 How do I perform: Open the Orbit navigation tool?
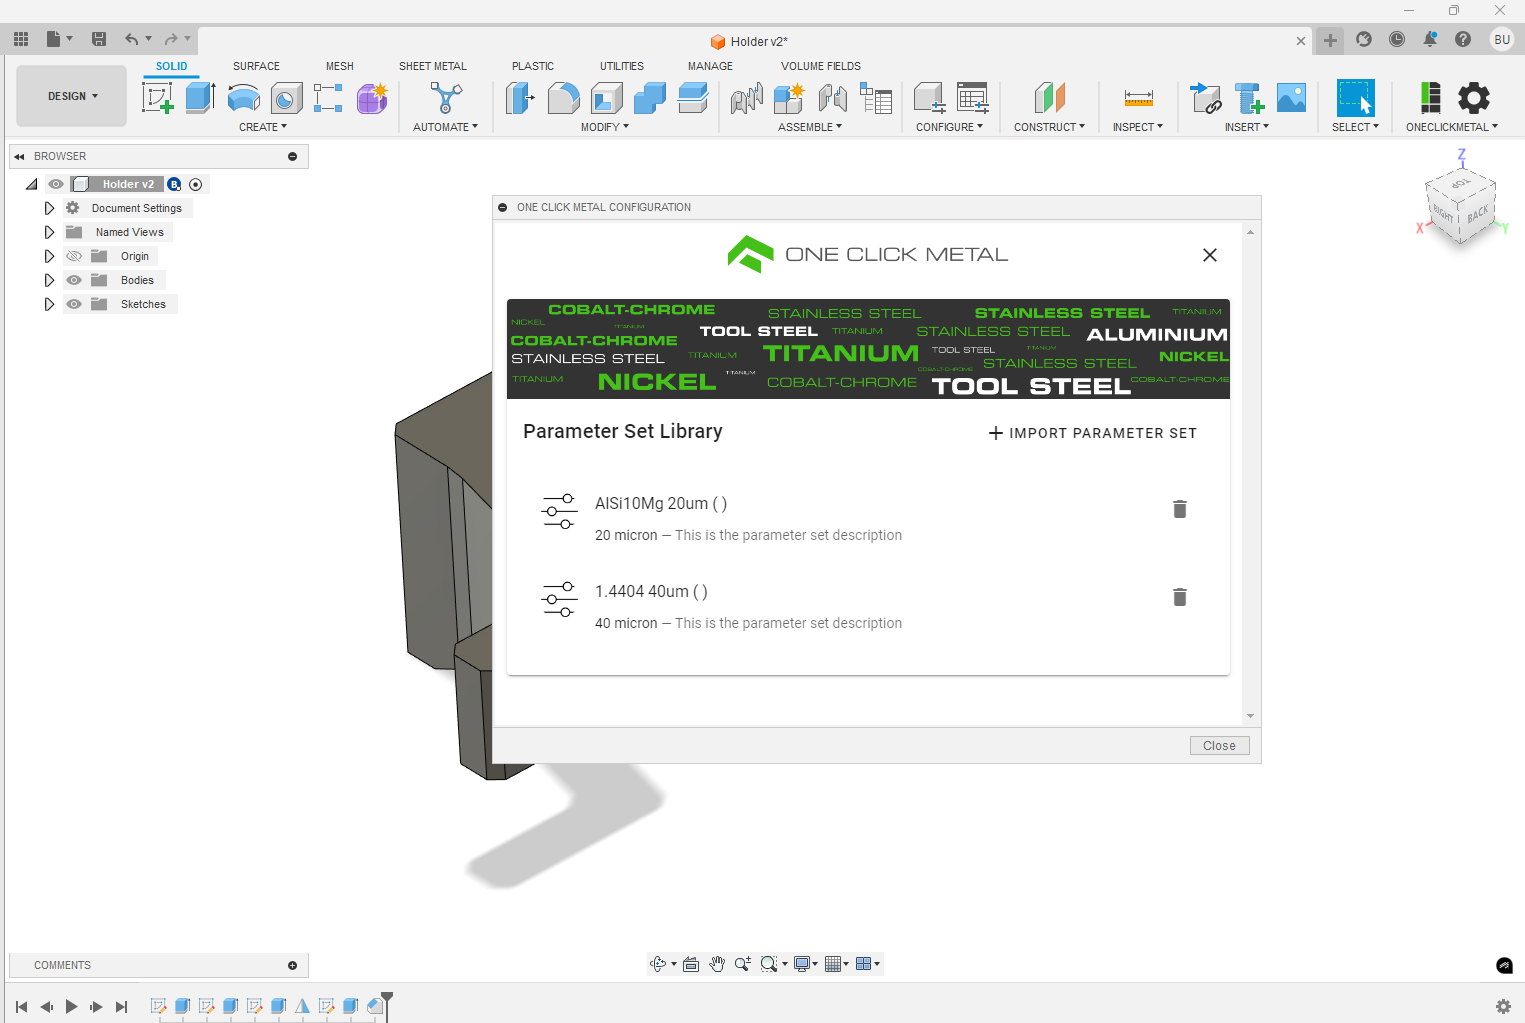click(658, 964)
